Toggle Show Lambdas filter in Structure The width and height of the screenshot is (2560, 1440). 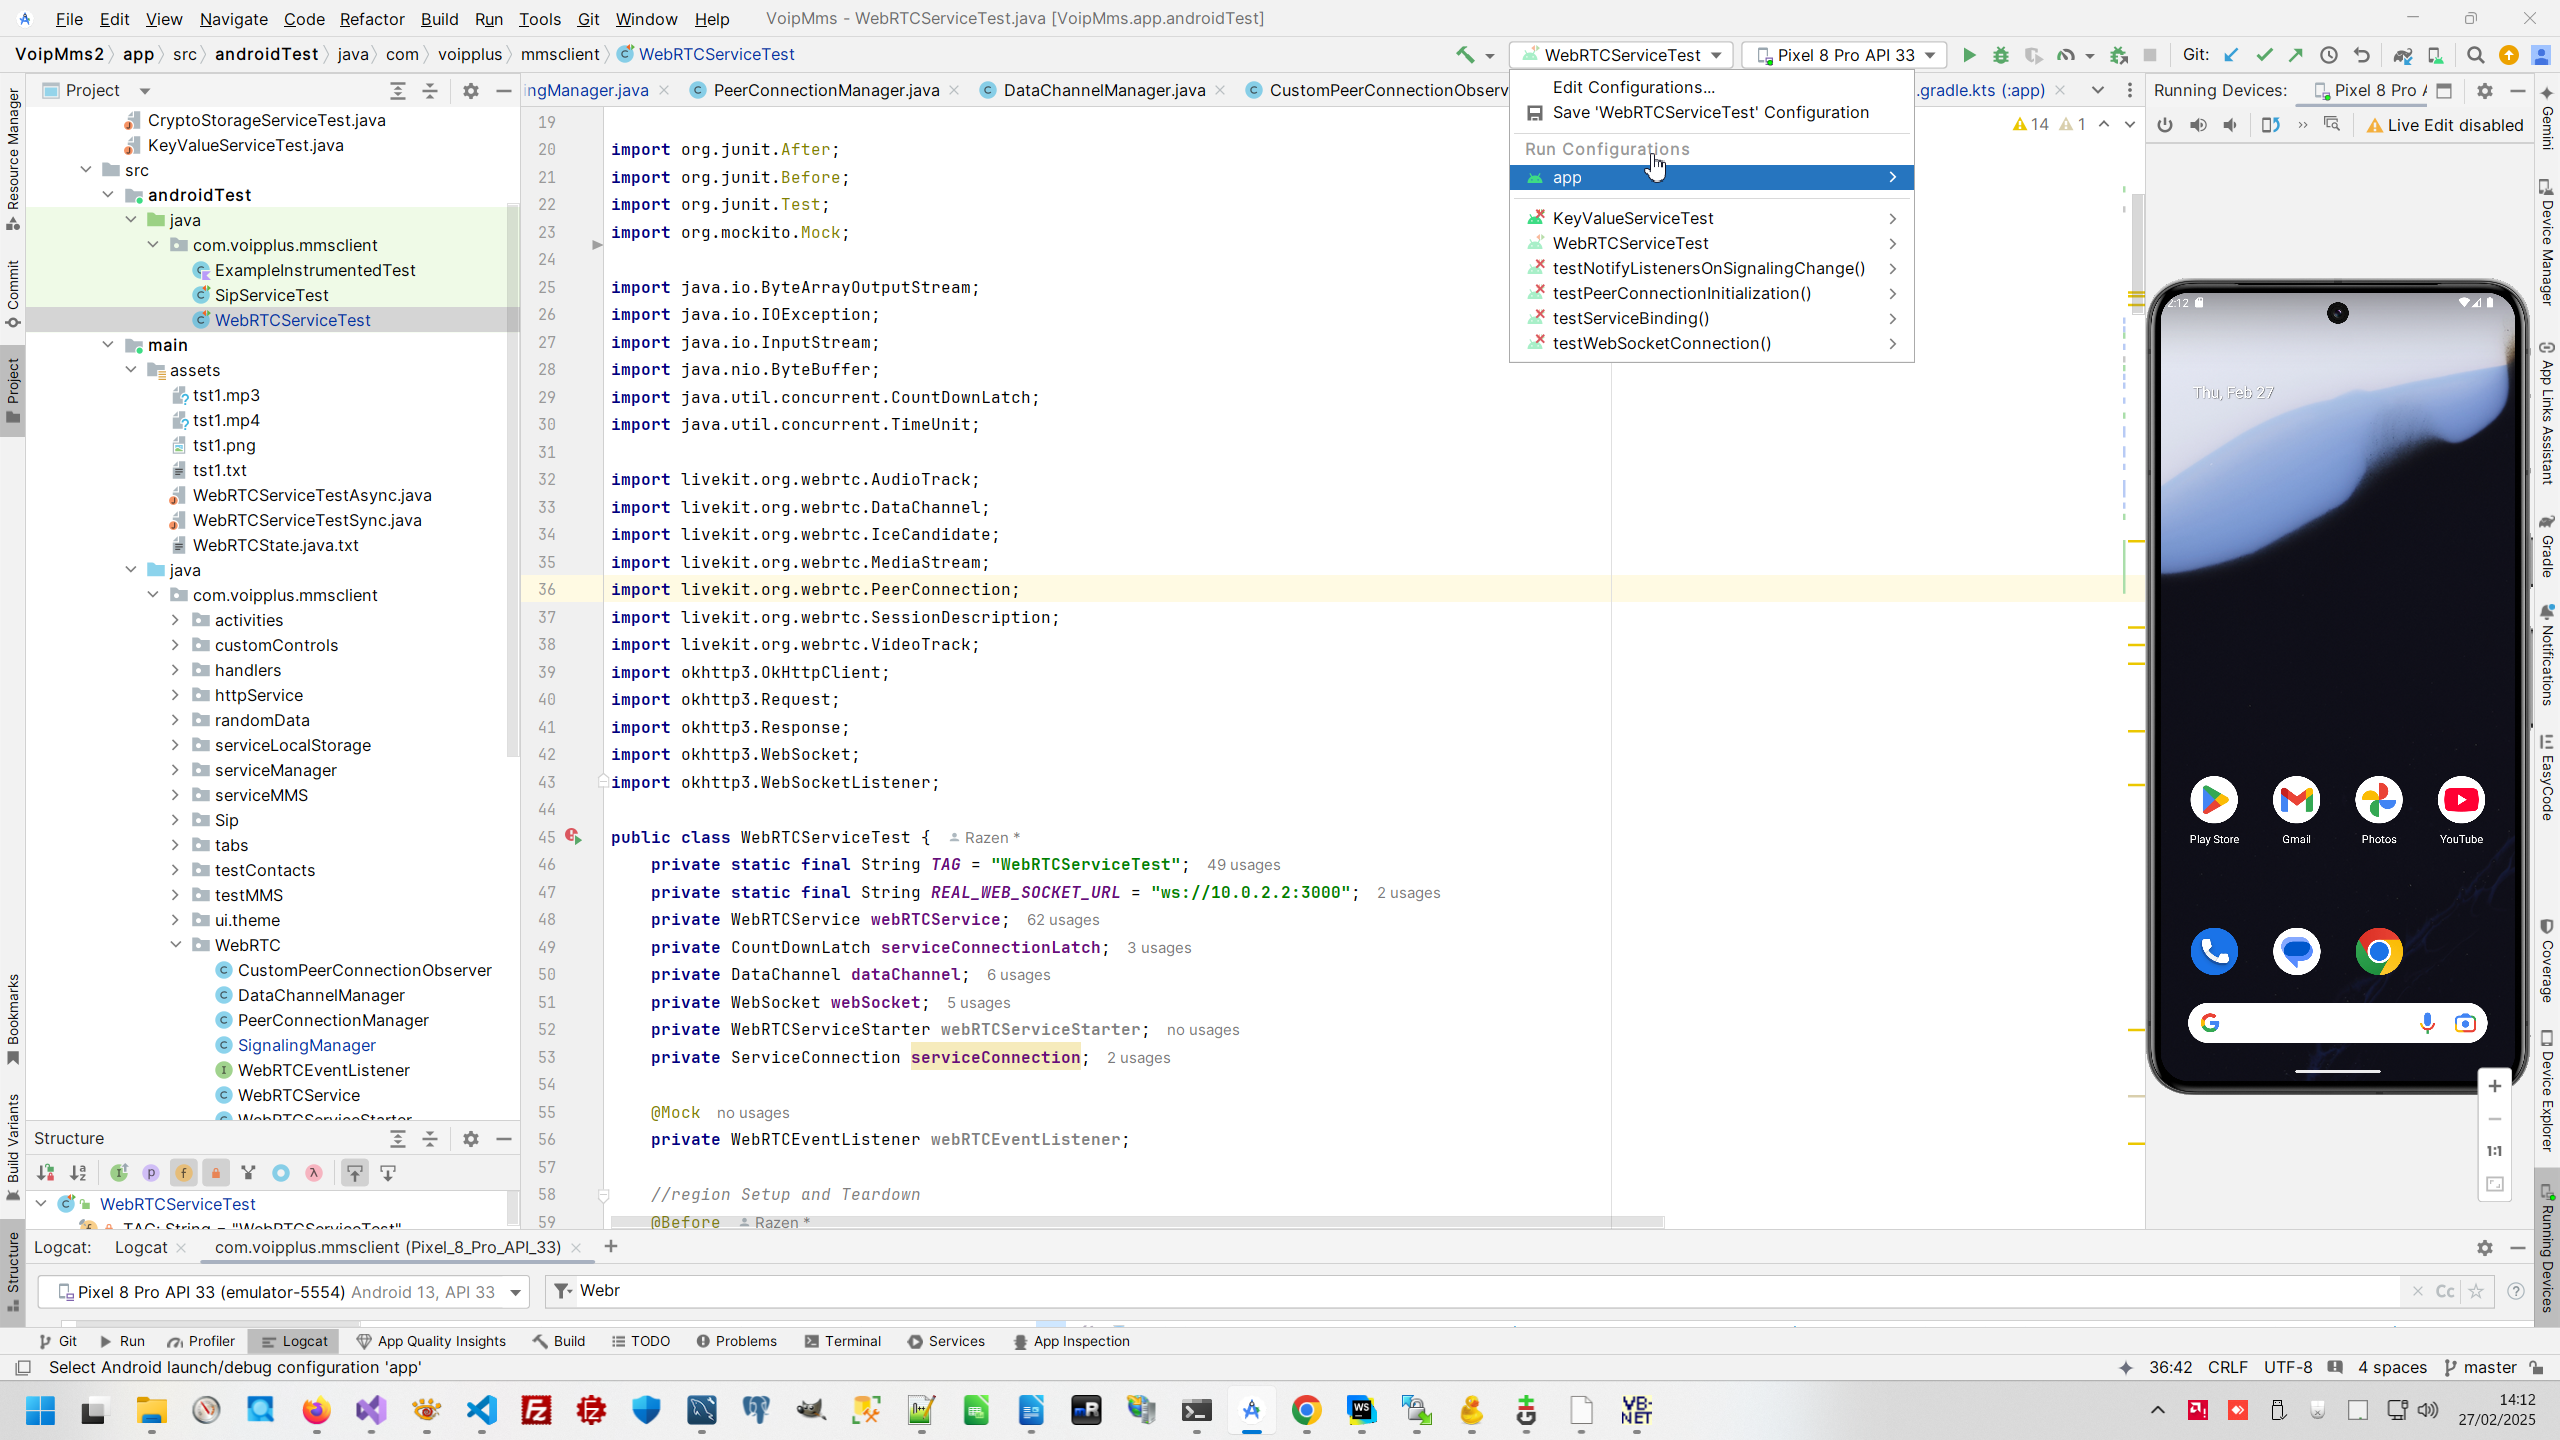click(x=314, y=1173)
